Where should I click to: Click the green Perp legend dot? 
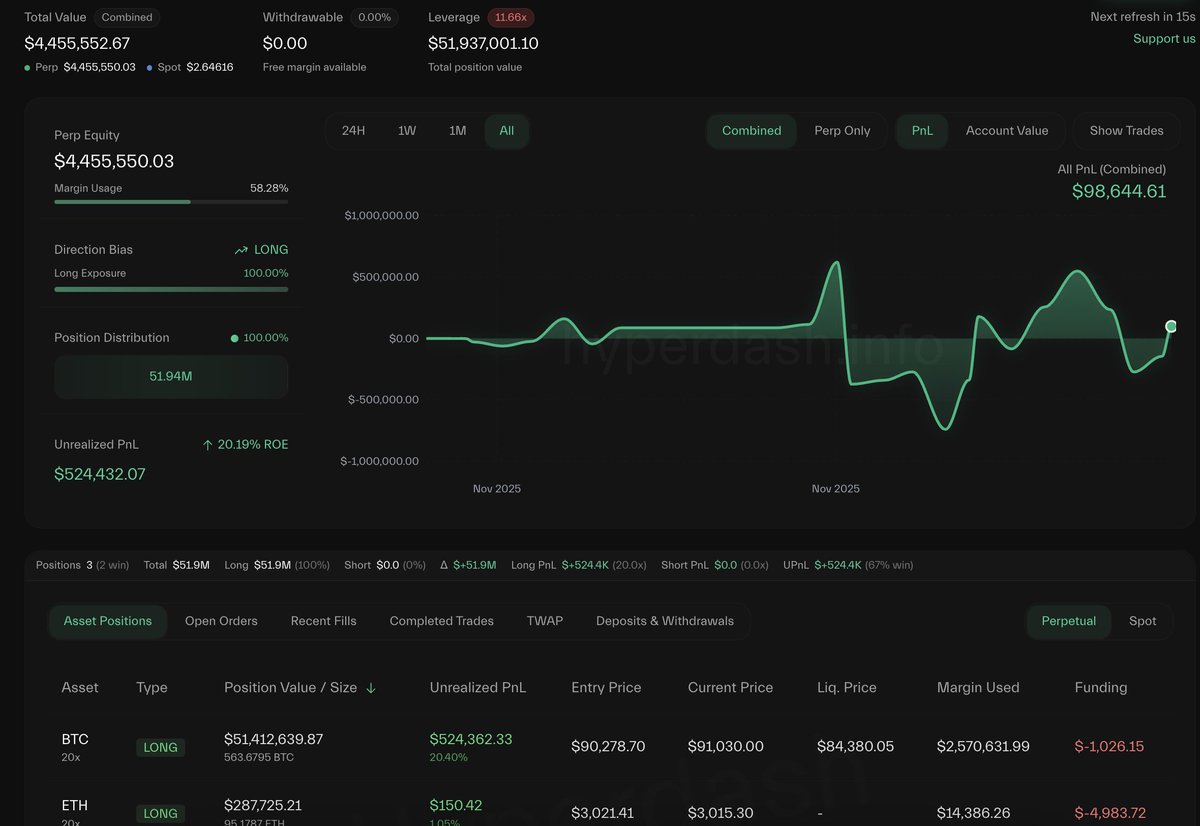tap(27, 67)
